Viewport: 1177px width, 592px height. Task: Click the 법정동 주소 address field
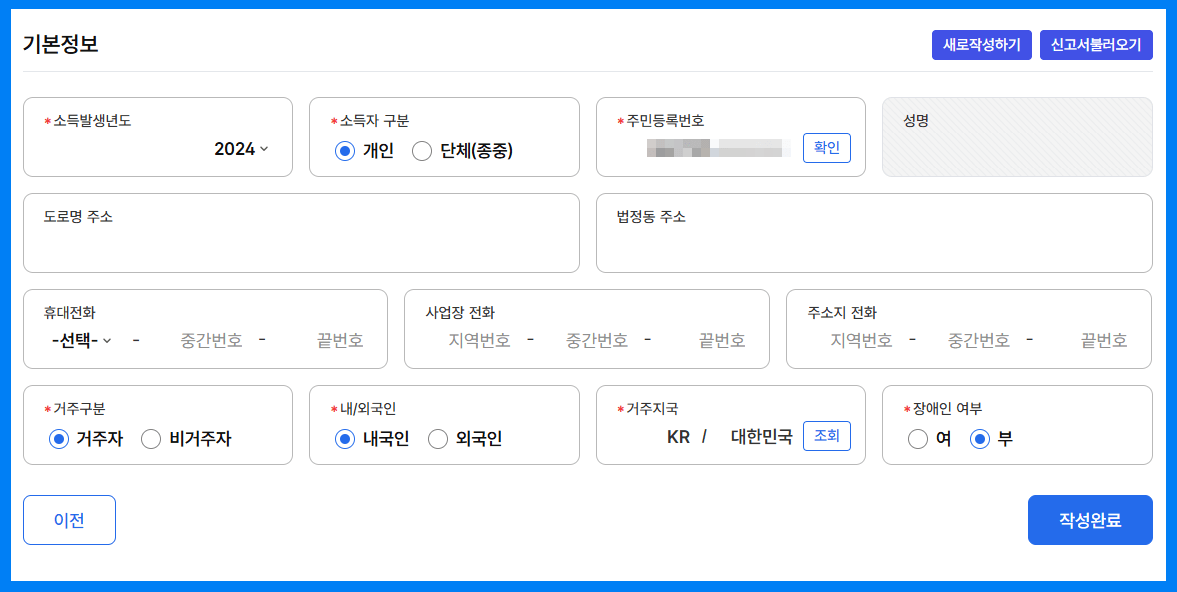[874, 240]
